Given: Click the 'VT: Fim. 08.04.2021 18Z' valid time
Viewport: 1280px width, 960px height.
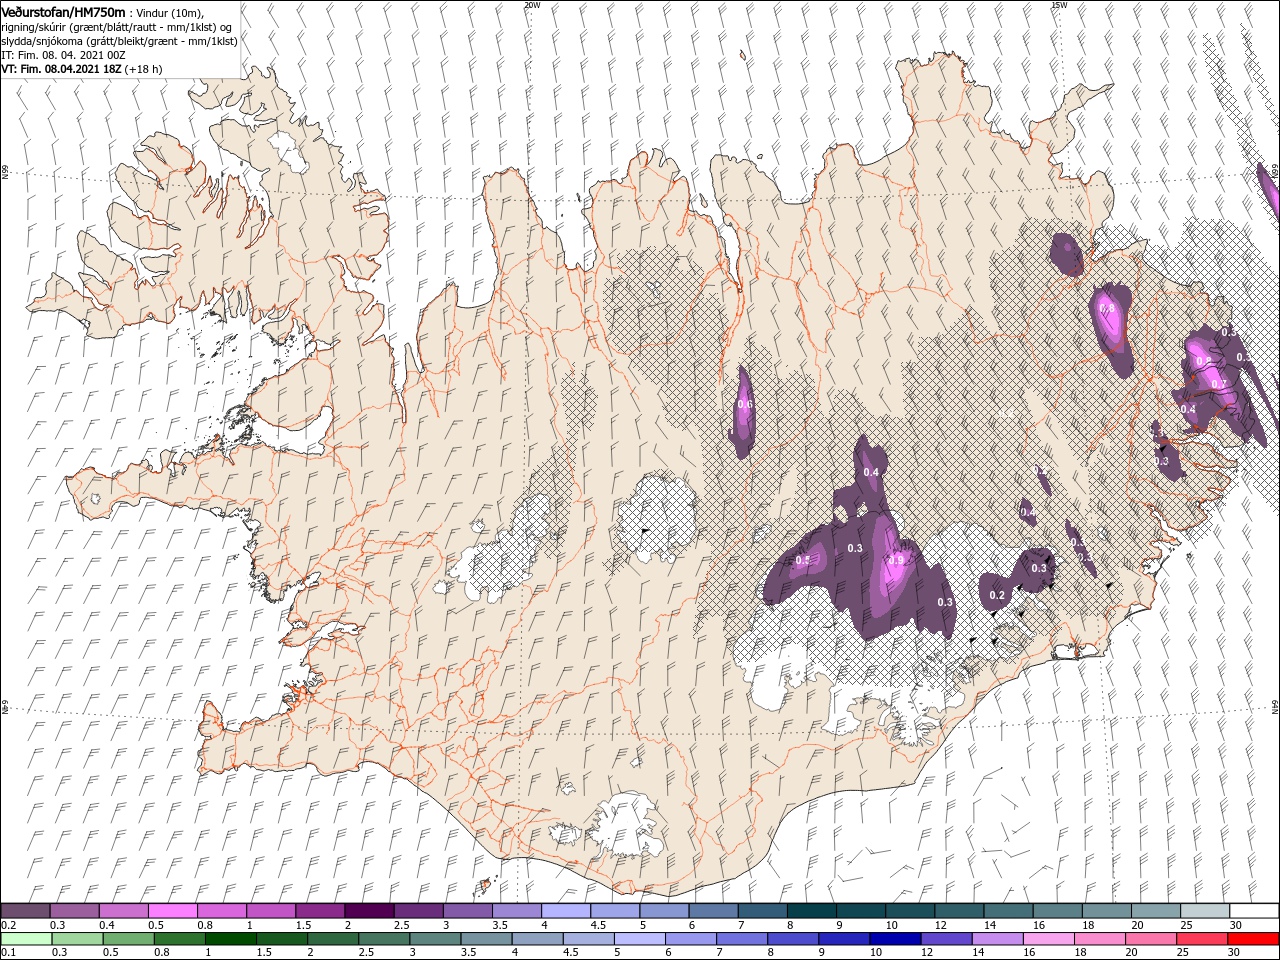Looking at the screenshot, I should (61, 69).
